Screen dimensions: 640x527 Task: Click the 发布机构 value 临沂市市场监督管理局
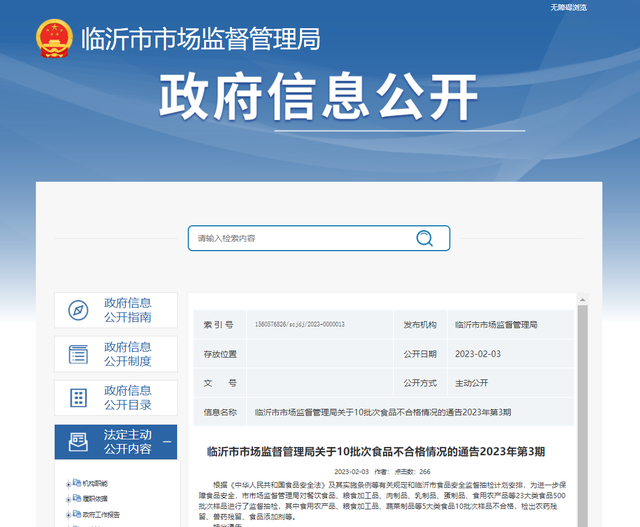[x=496, y=325]
